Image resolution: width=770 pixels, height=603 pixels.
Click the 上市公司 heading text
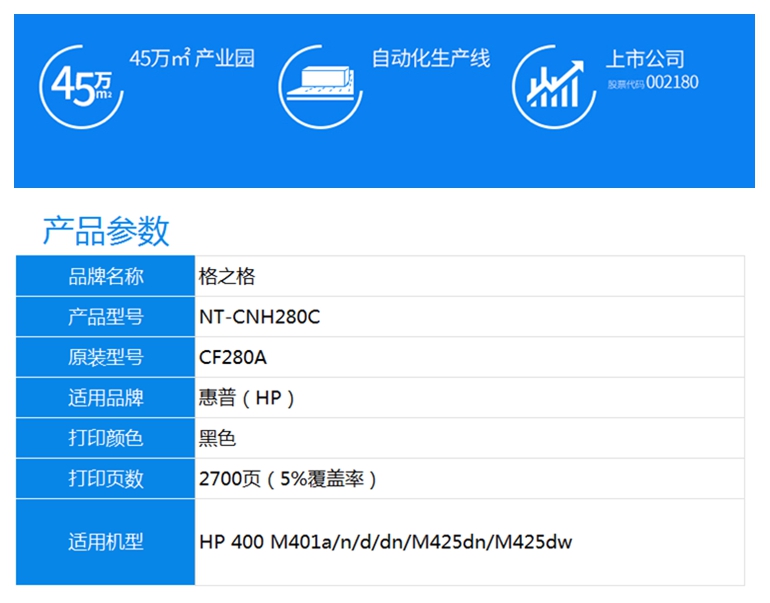point(644,59)
